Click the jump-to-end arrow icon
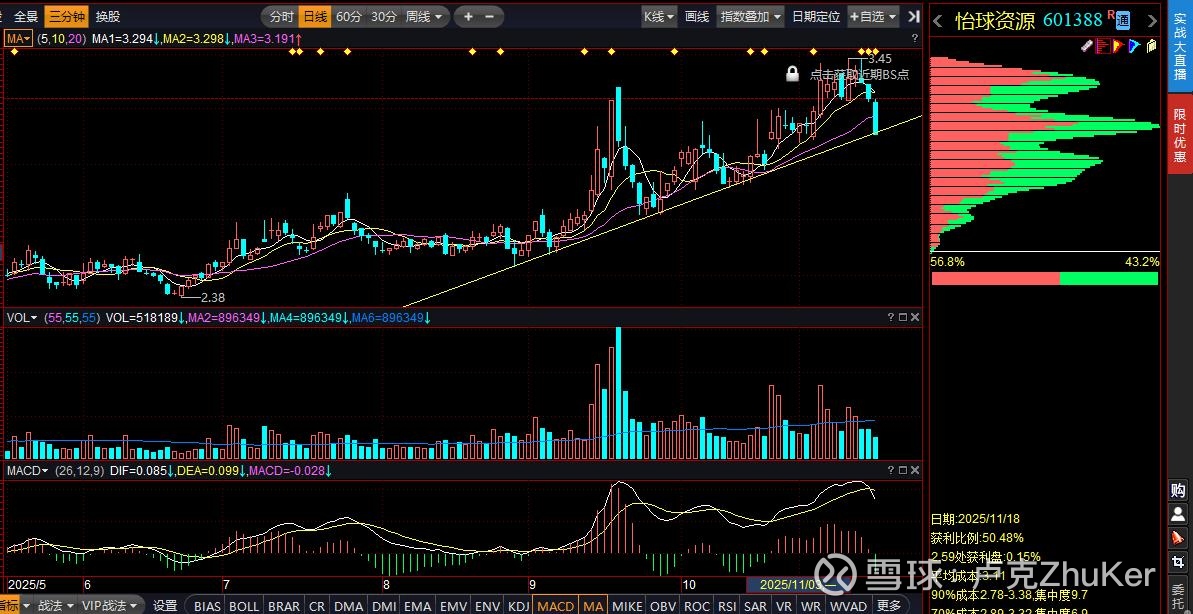1193x614 pixels. (x=914, y=17)
